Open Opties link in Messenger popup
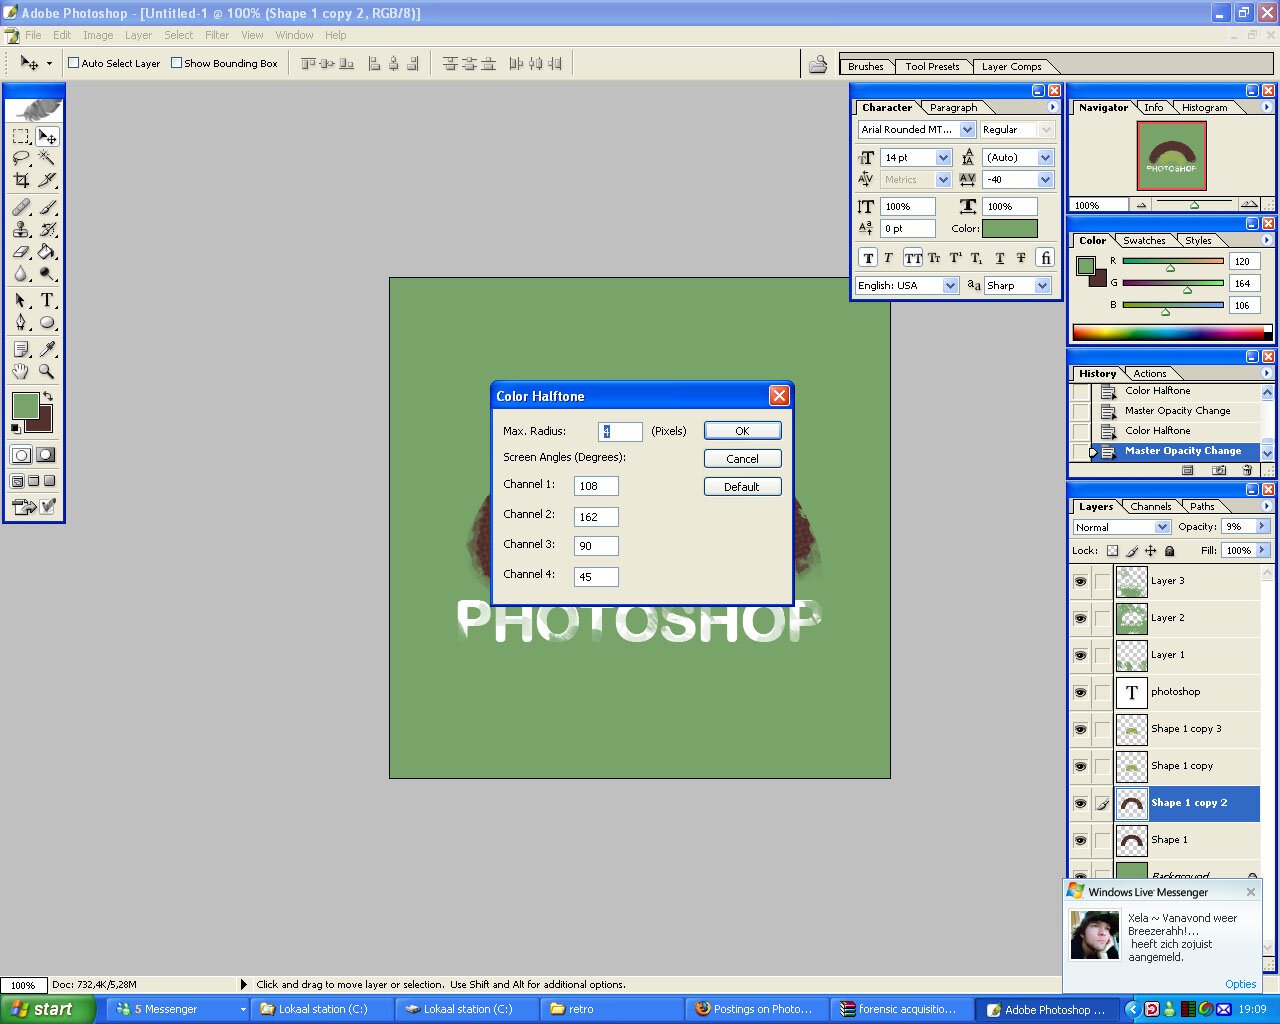The width and height of the screenshot is (1280, 1024). (1240, 984)
